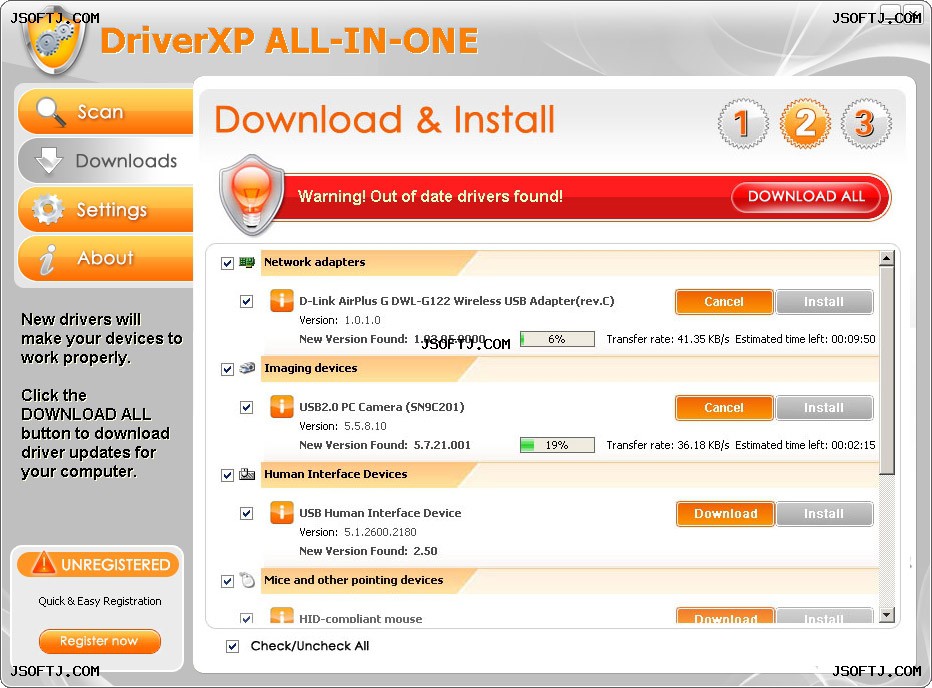Click Install for the USB2.0 PC Camera

tap(824, 407)
